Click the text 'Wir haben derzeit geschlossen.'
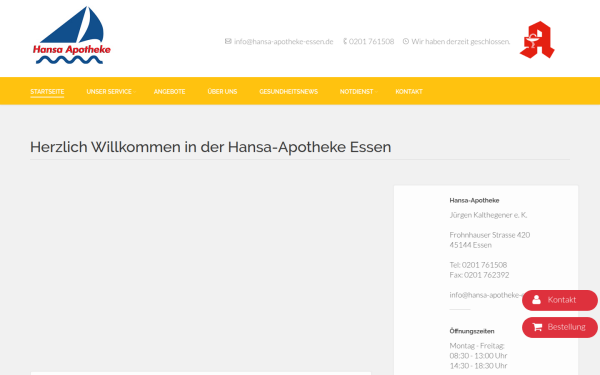This screenshot has height=375, width=600. tap(461, 41)
